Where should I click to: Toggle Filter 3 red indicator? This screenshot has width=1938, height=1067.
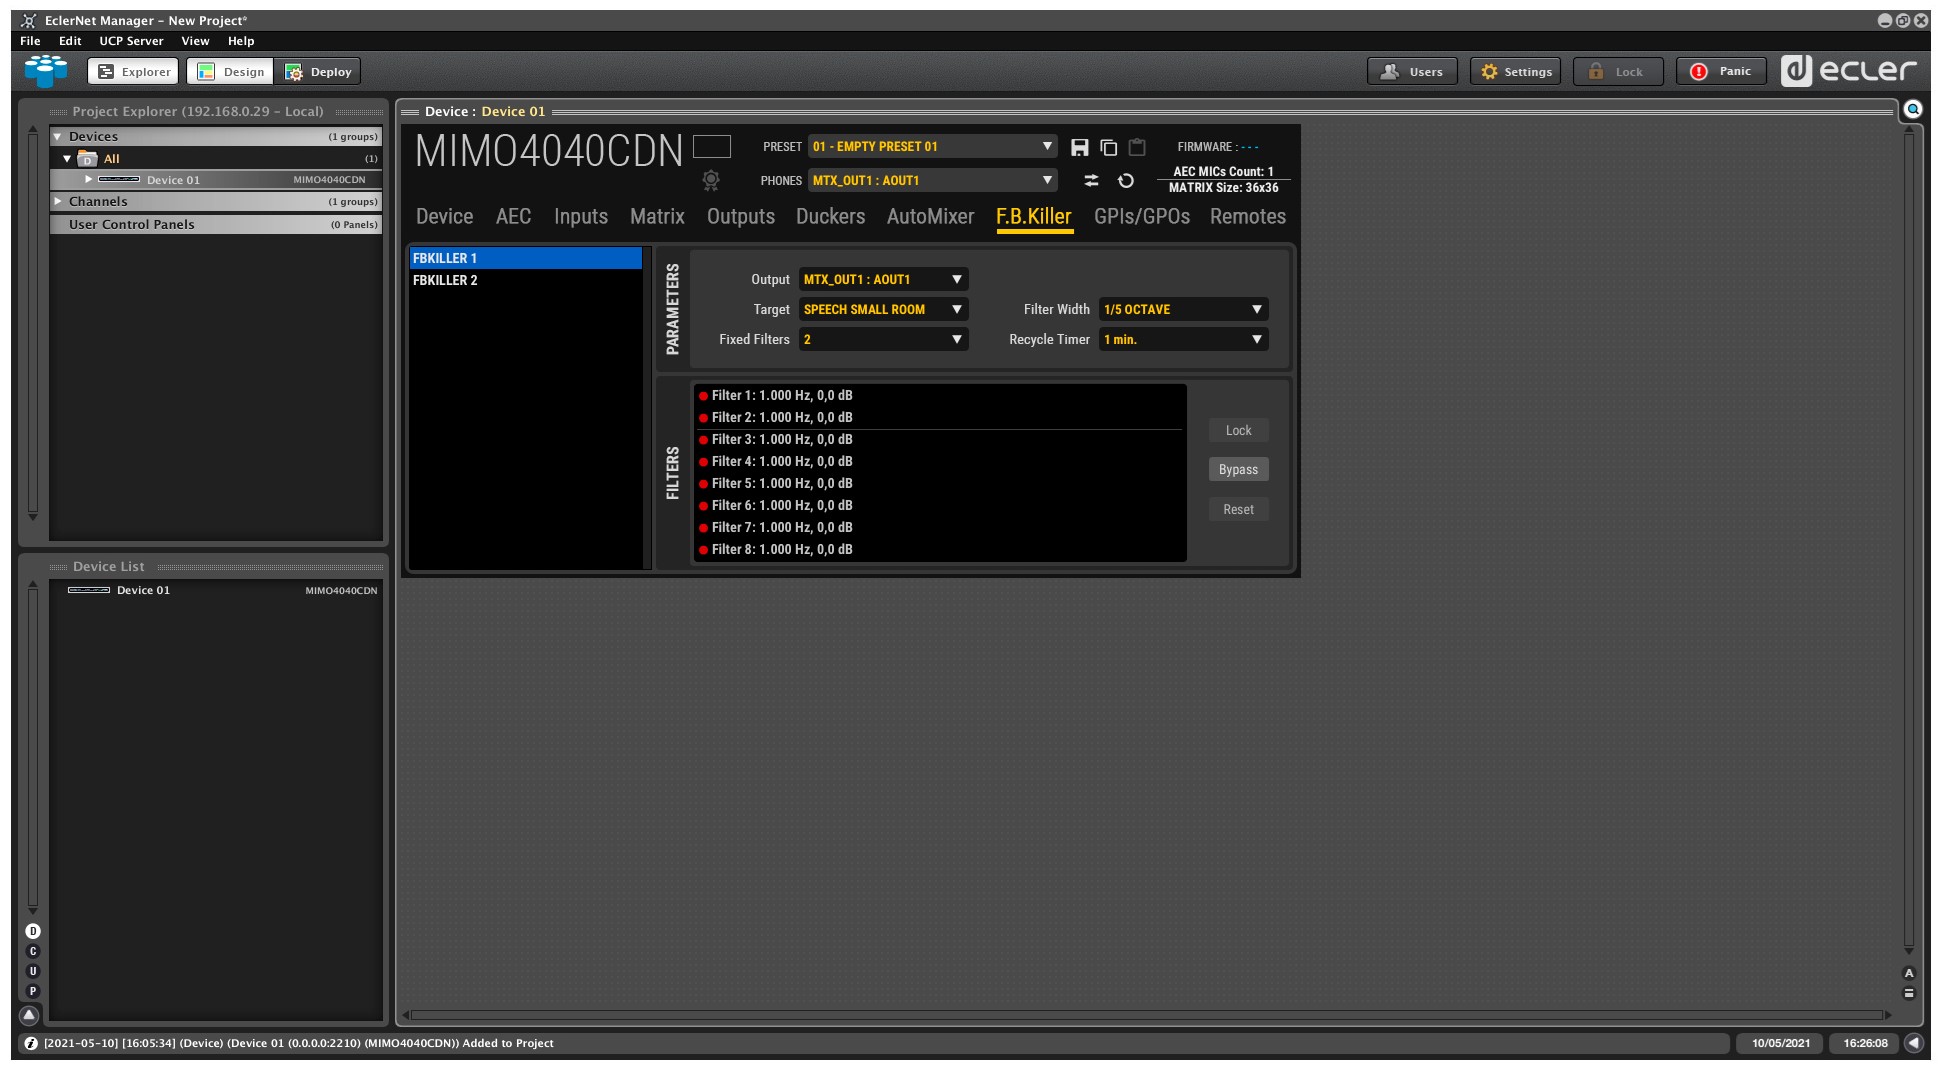(x=703, y=440)
